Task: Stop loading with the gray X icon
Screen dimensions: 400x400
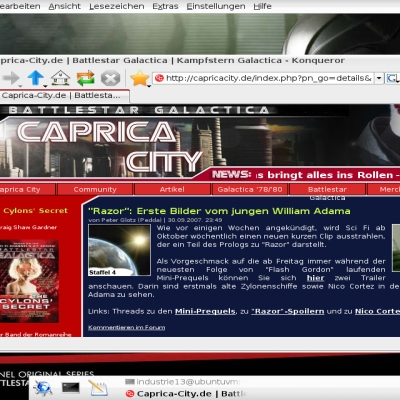Action: point(110,79)
